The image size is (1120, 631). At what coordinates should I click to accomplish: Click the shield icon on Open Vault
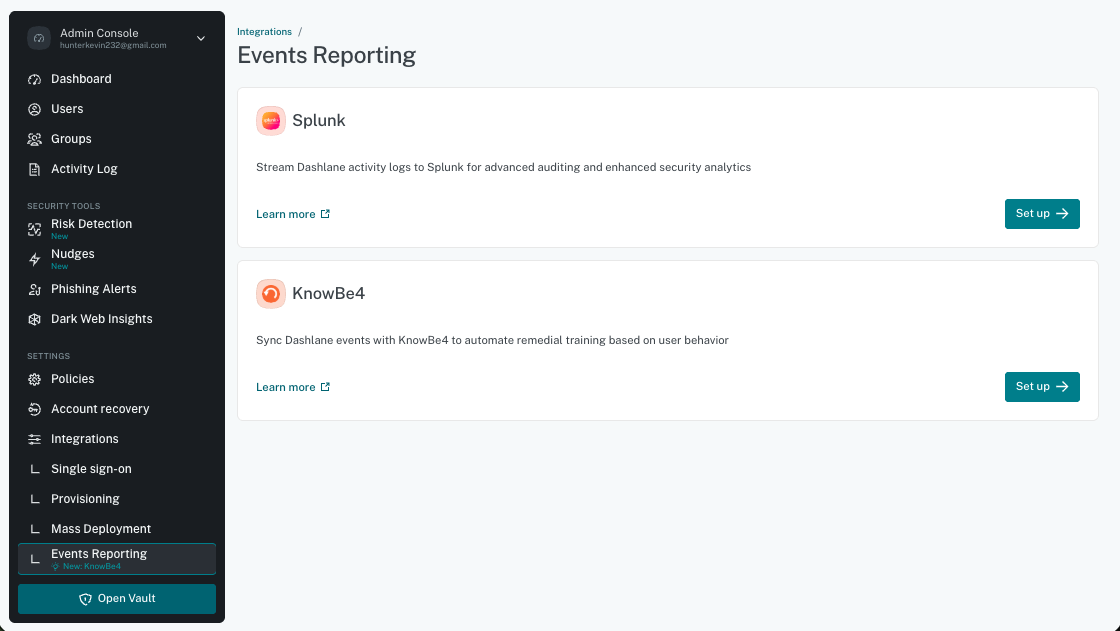[x=86, y=599]
